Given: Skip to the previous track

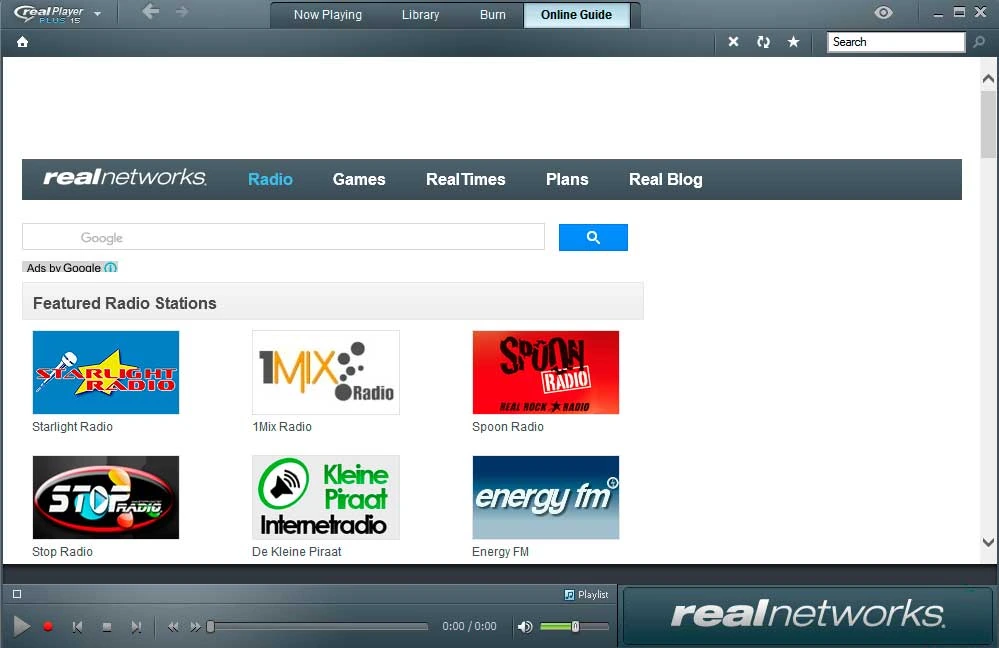Looking at the screenshot, I should click(78, 627).
